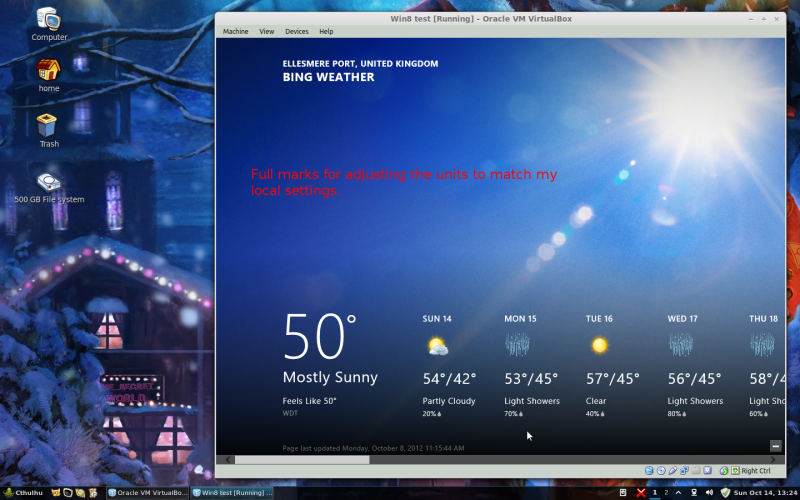The width and height of the screenshot is (800, 500).
Task: Open the Devices menu
Action: [296, 31]
